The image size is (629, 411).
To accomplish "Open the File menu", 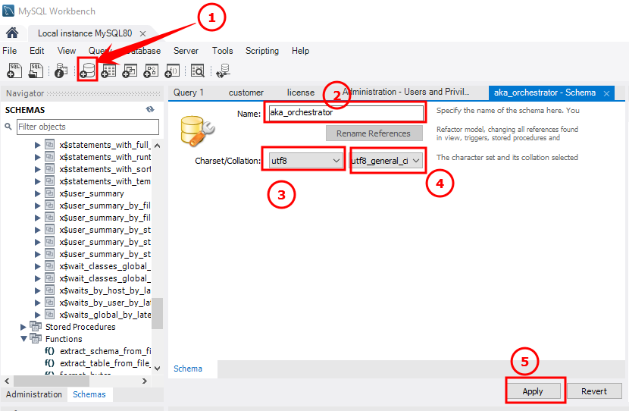I will click(x=10, y=51).
